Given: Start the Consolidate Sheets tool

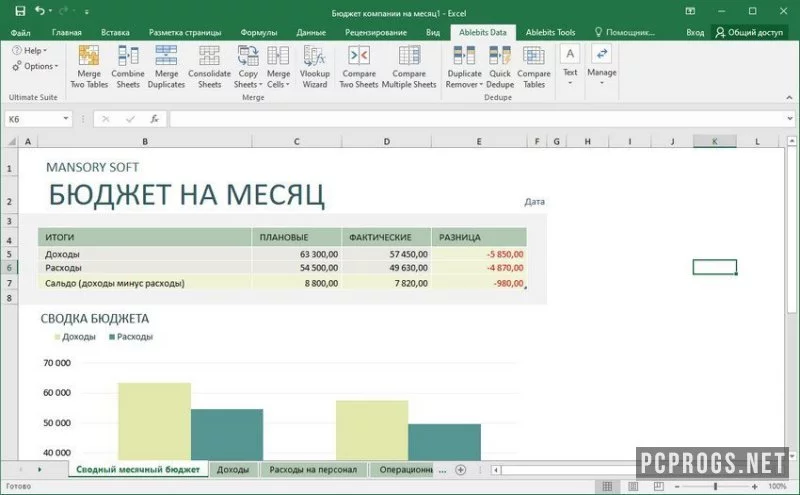Looking at the screenshot, I should point(209,67).
